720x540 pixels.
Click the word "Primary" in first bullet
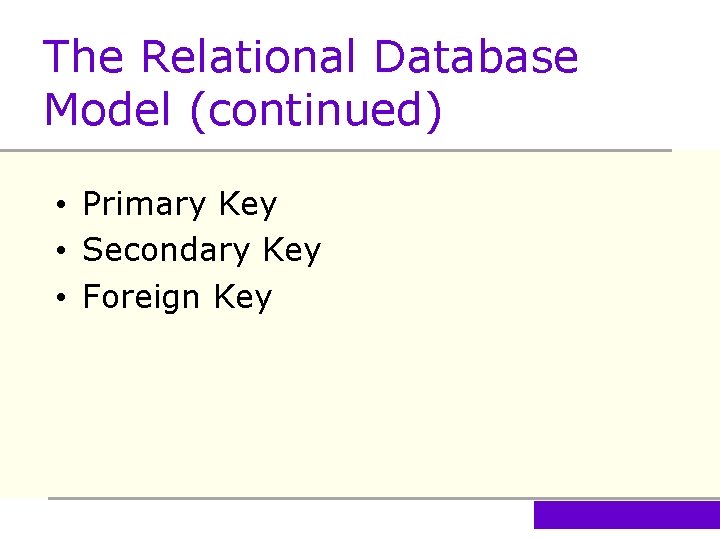(143, 204)
